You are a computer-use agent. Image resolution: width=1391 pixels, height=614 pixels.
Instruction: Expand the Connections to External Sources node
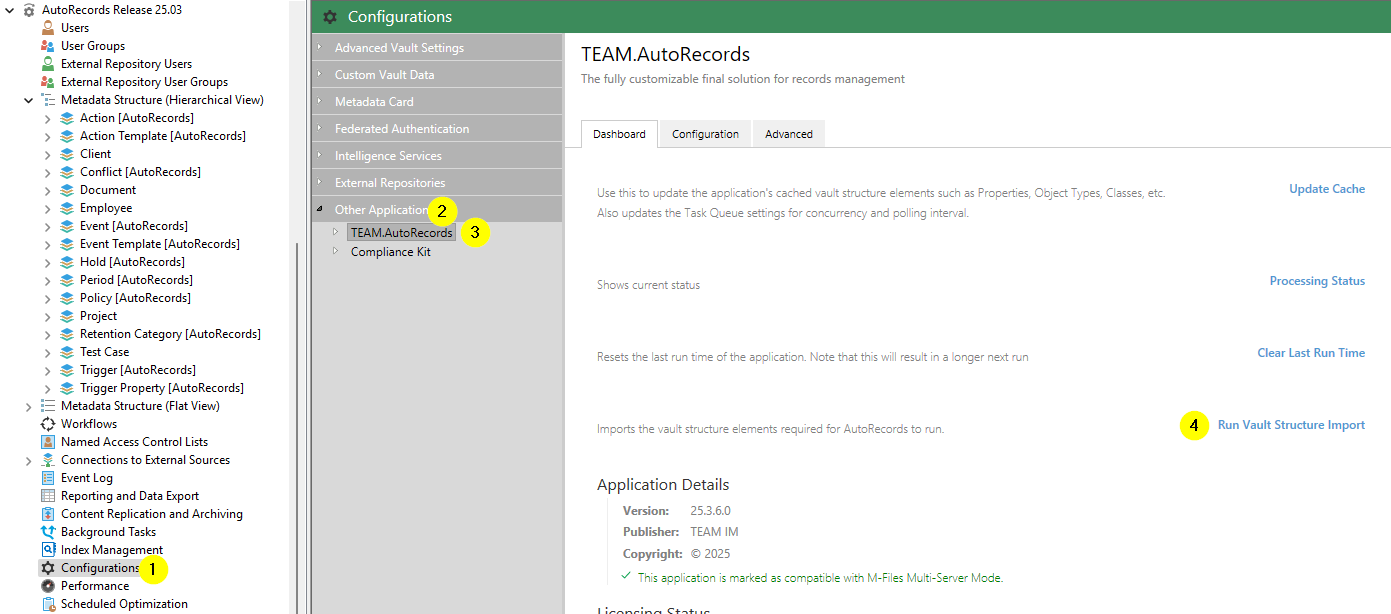[28, 460]
